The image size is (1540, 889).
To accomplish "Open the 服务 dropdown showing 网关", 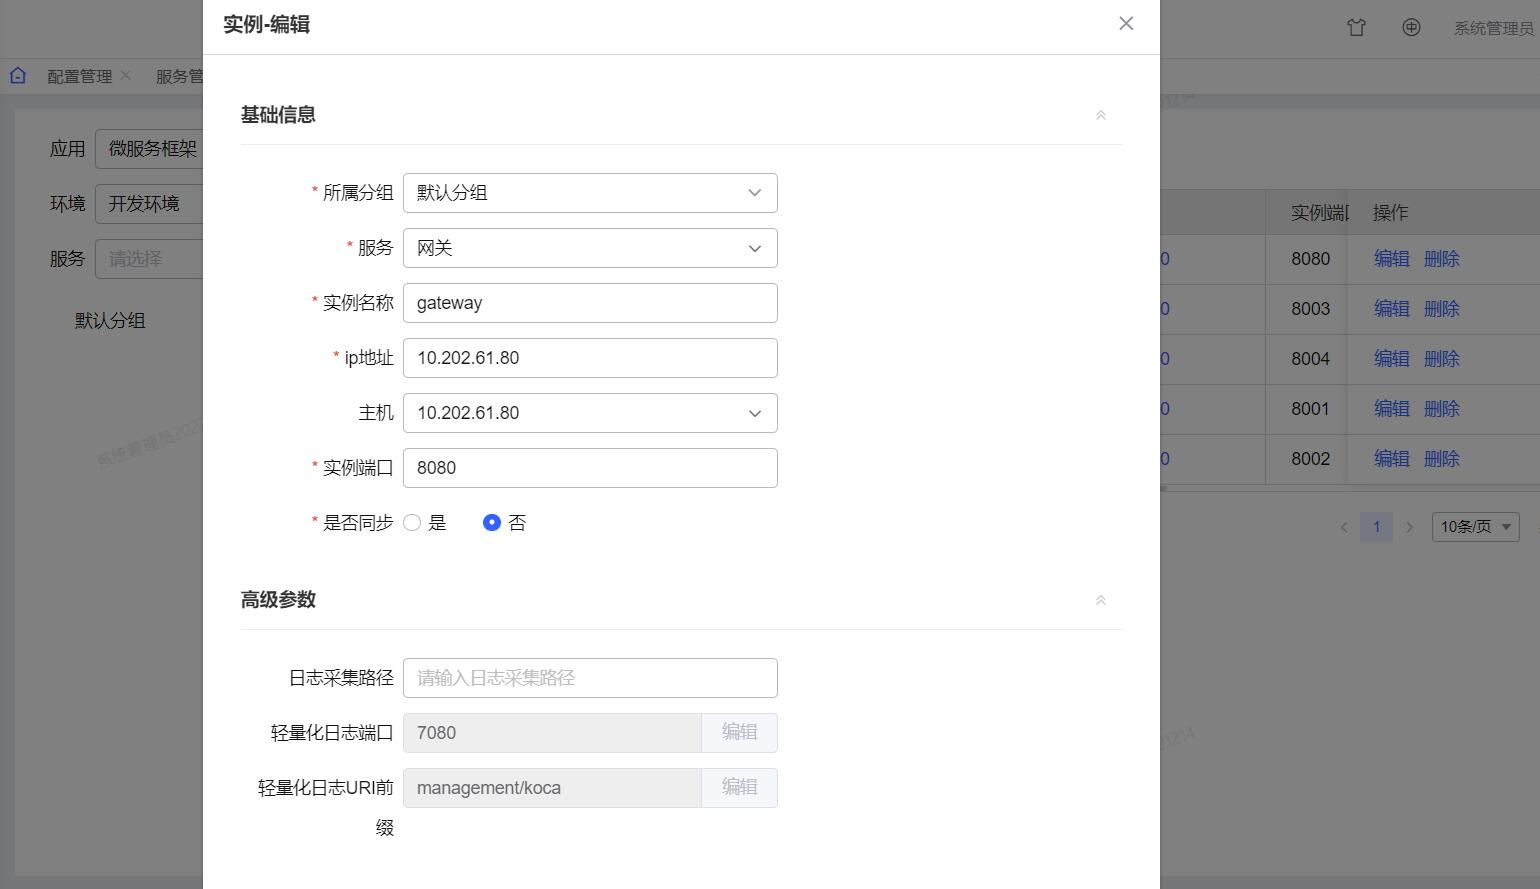I will 590,248.
